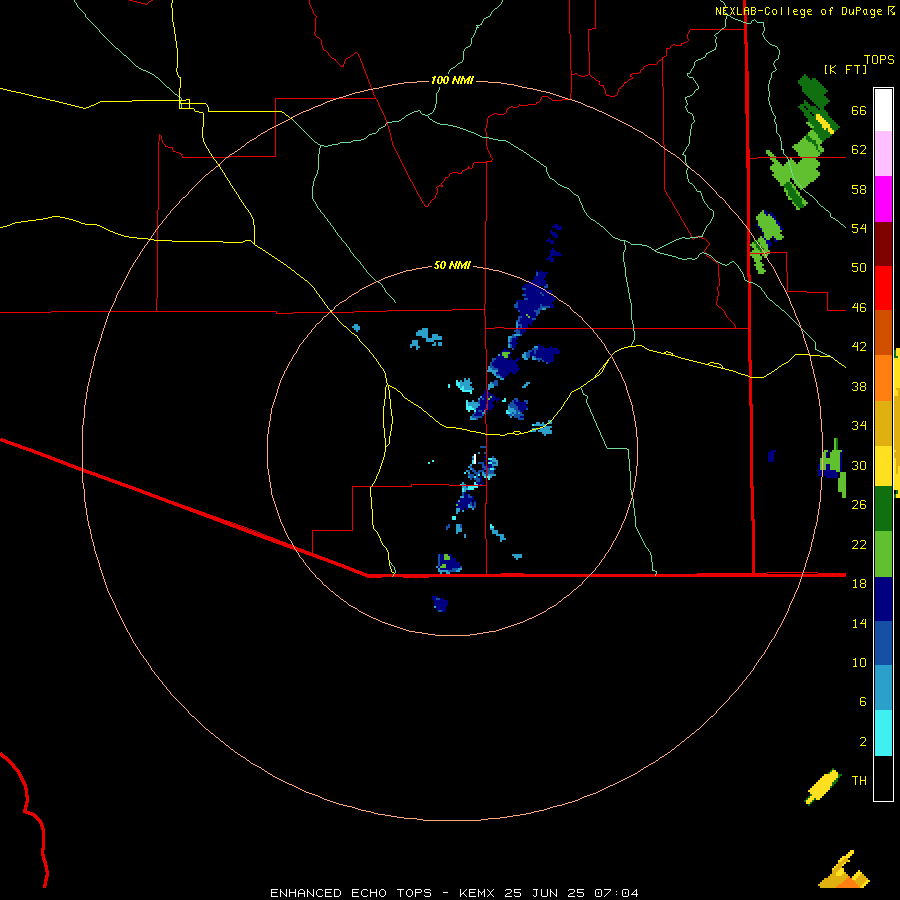Viewport: 900px width, 900px height.
Task: Click the dark green legend swatch
Action: (883, 509)
